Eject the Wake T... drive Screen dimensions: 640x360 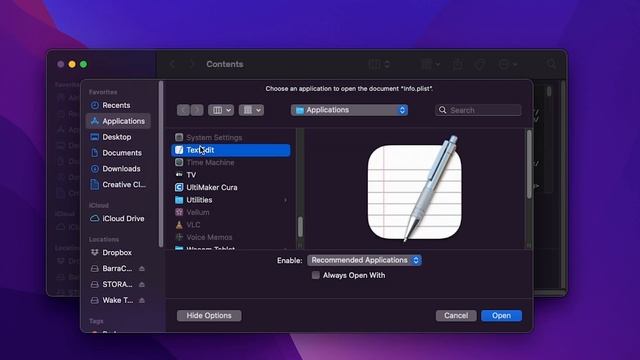click(142, 300)
